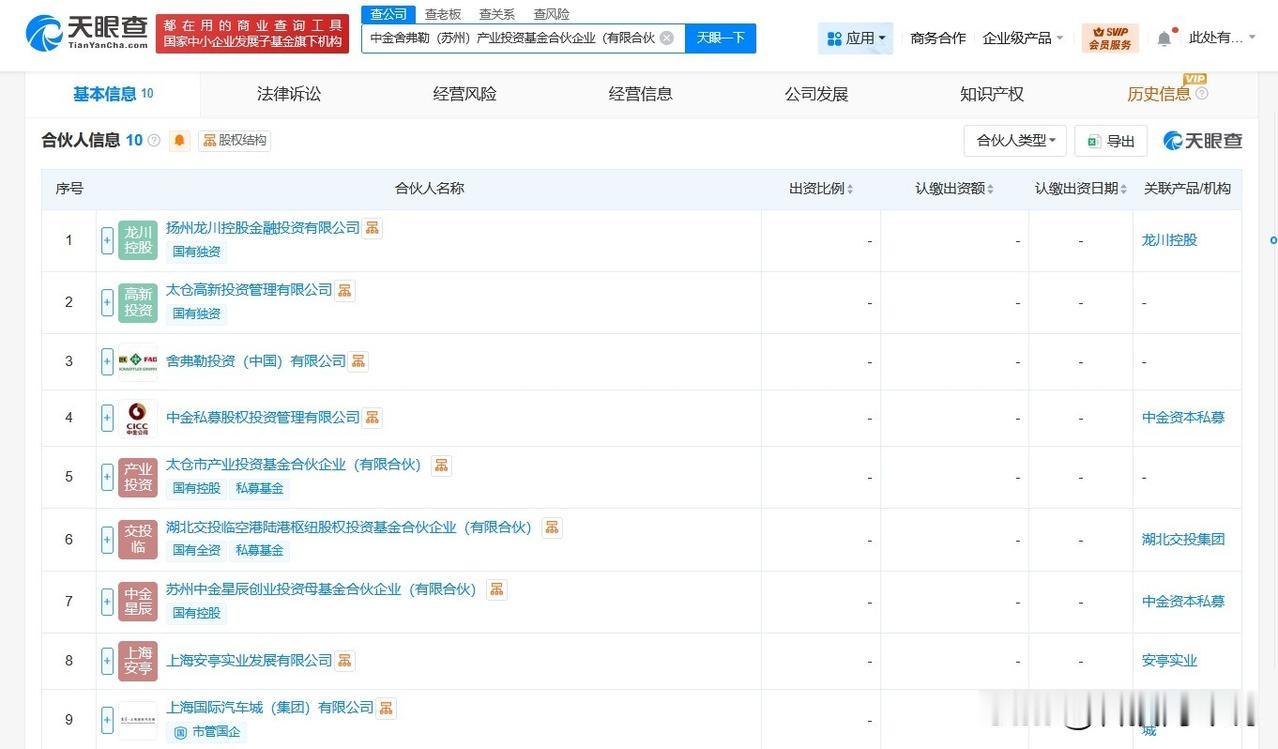Open equity structure icon for 太仓市产业投资基金合伙企业

click(441, 465)
